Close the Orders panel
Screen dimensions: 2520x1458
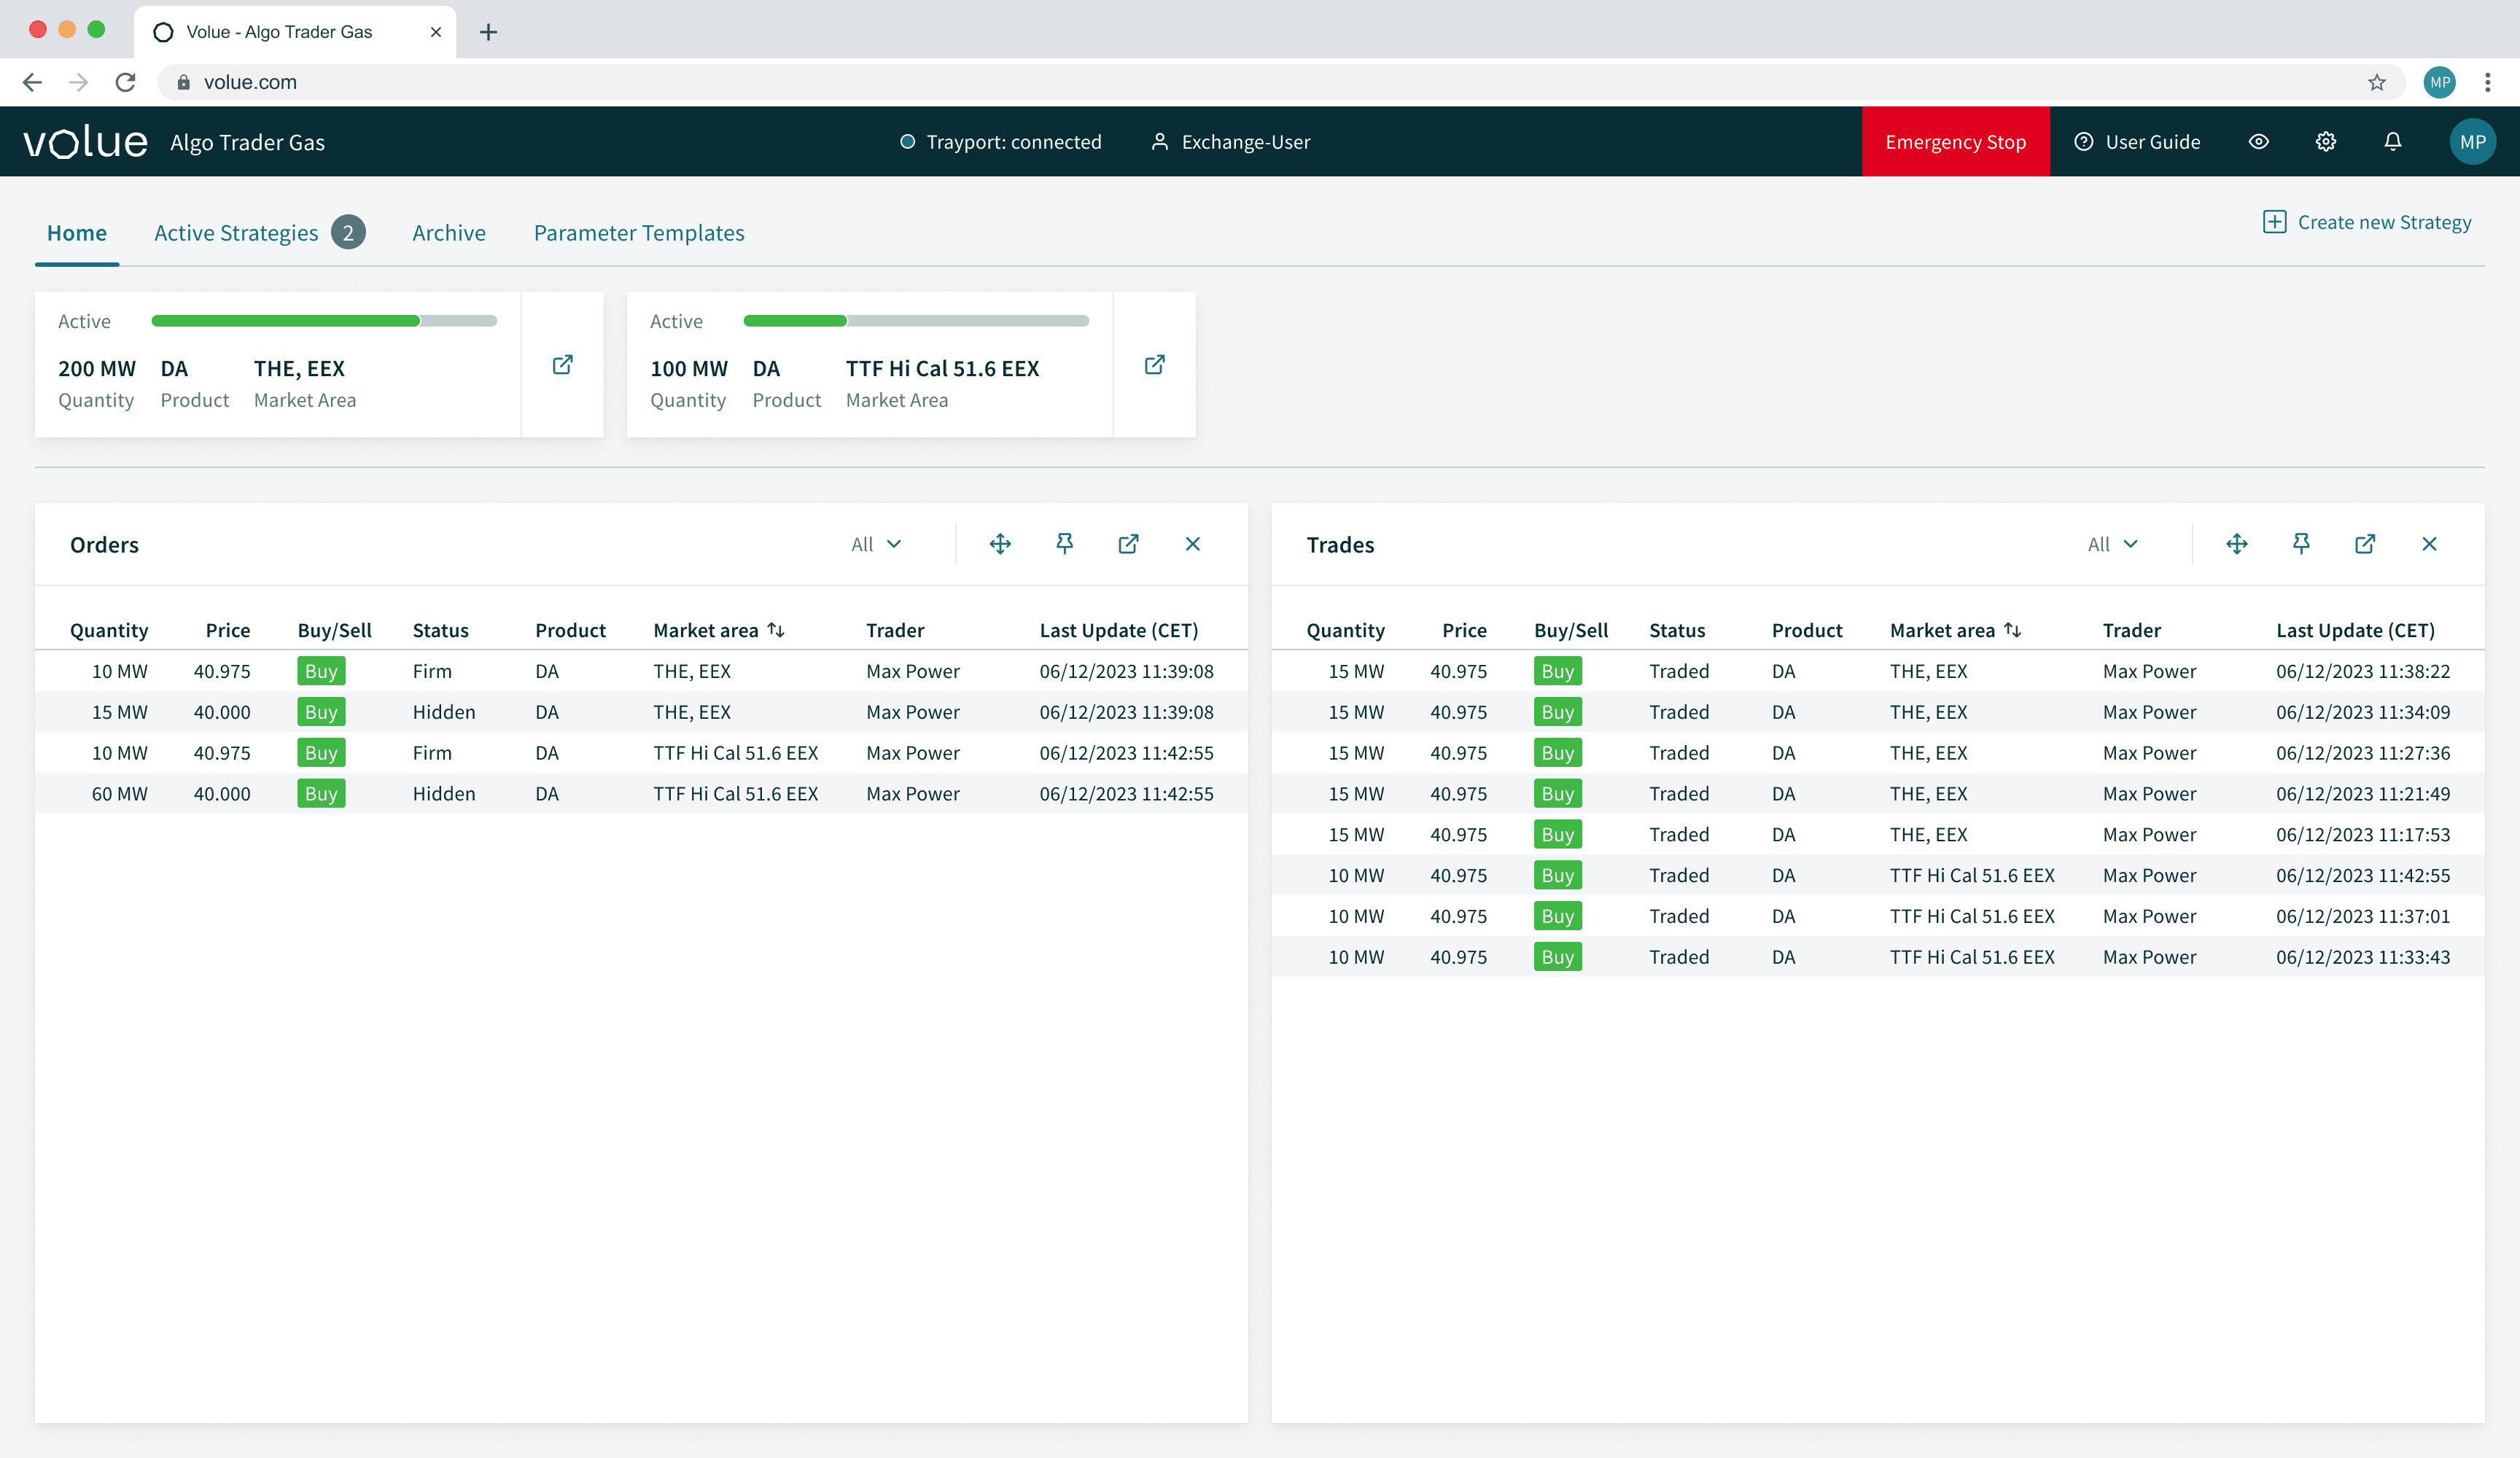1193,544
